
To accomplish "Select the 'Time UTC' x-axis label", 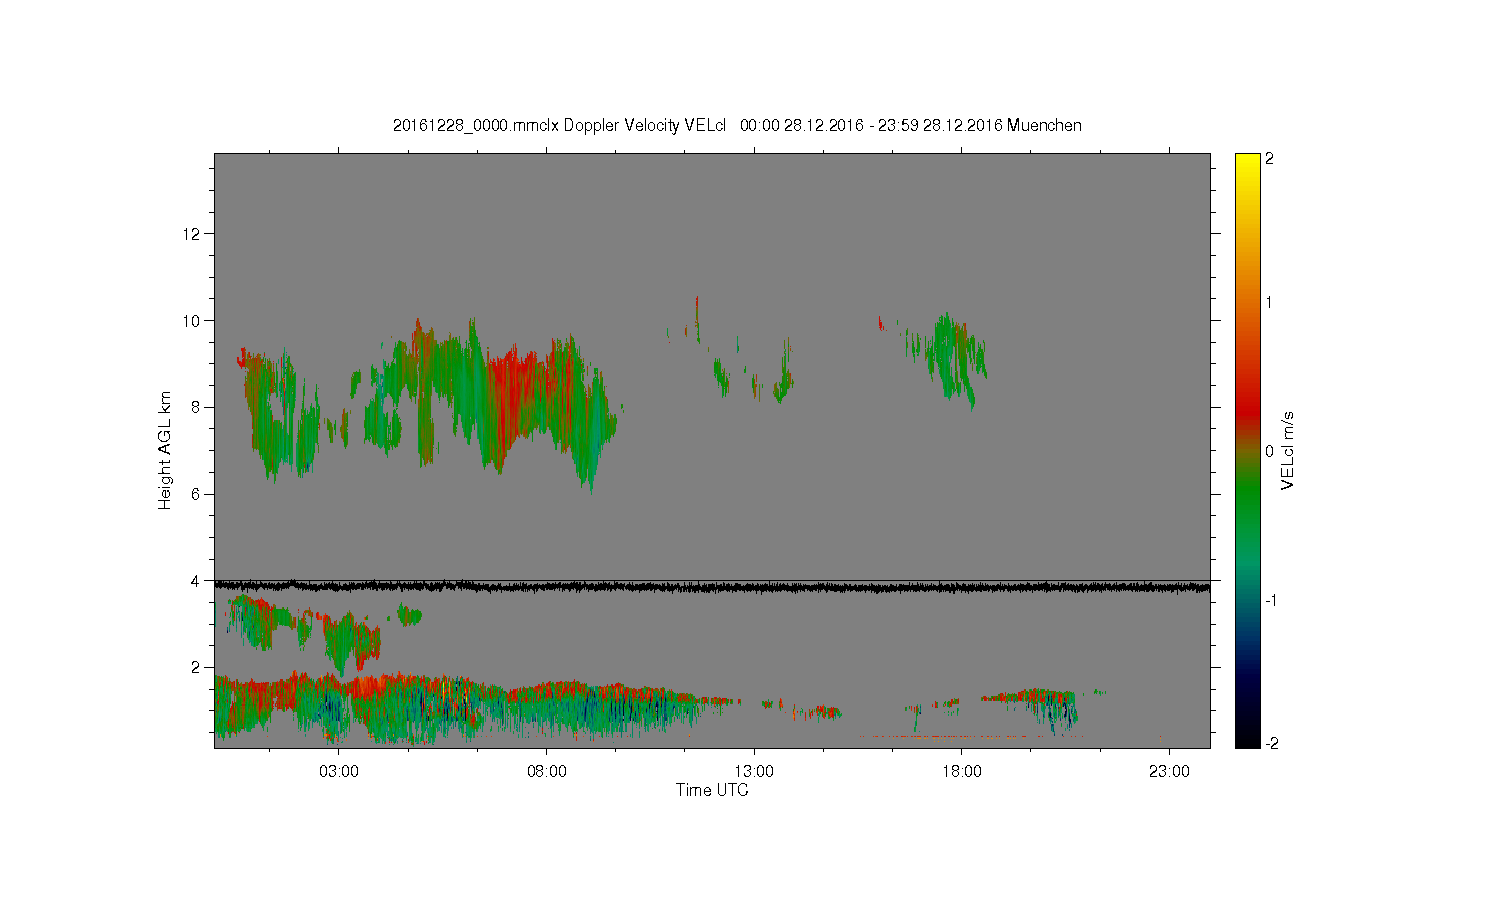I will pos(712,790).
